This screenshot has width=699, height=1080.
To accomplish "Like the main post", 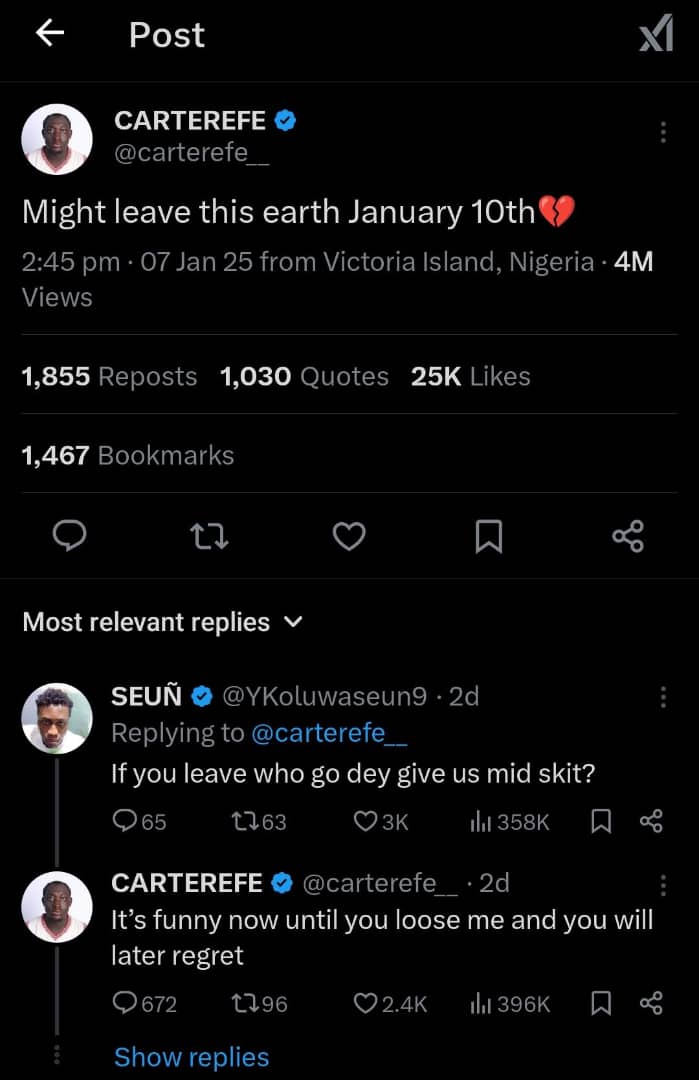I will [349, 537].
